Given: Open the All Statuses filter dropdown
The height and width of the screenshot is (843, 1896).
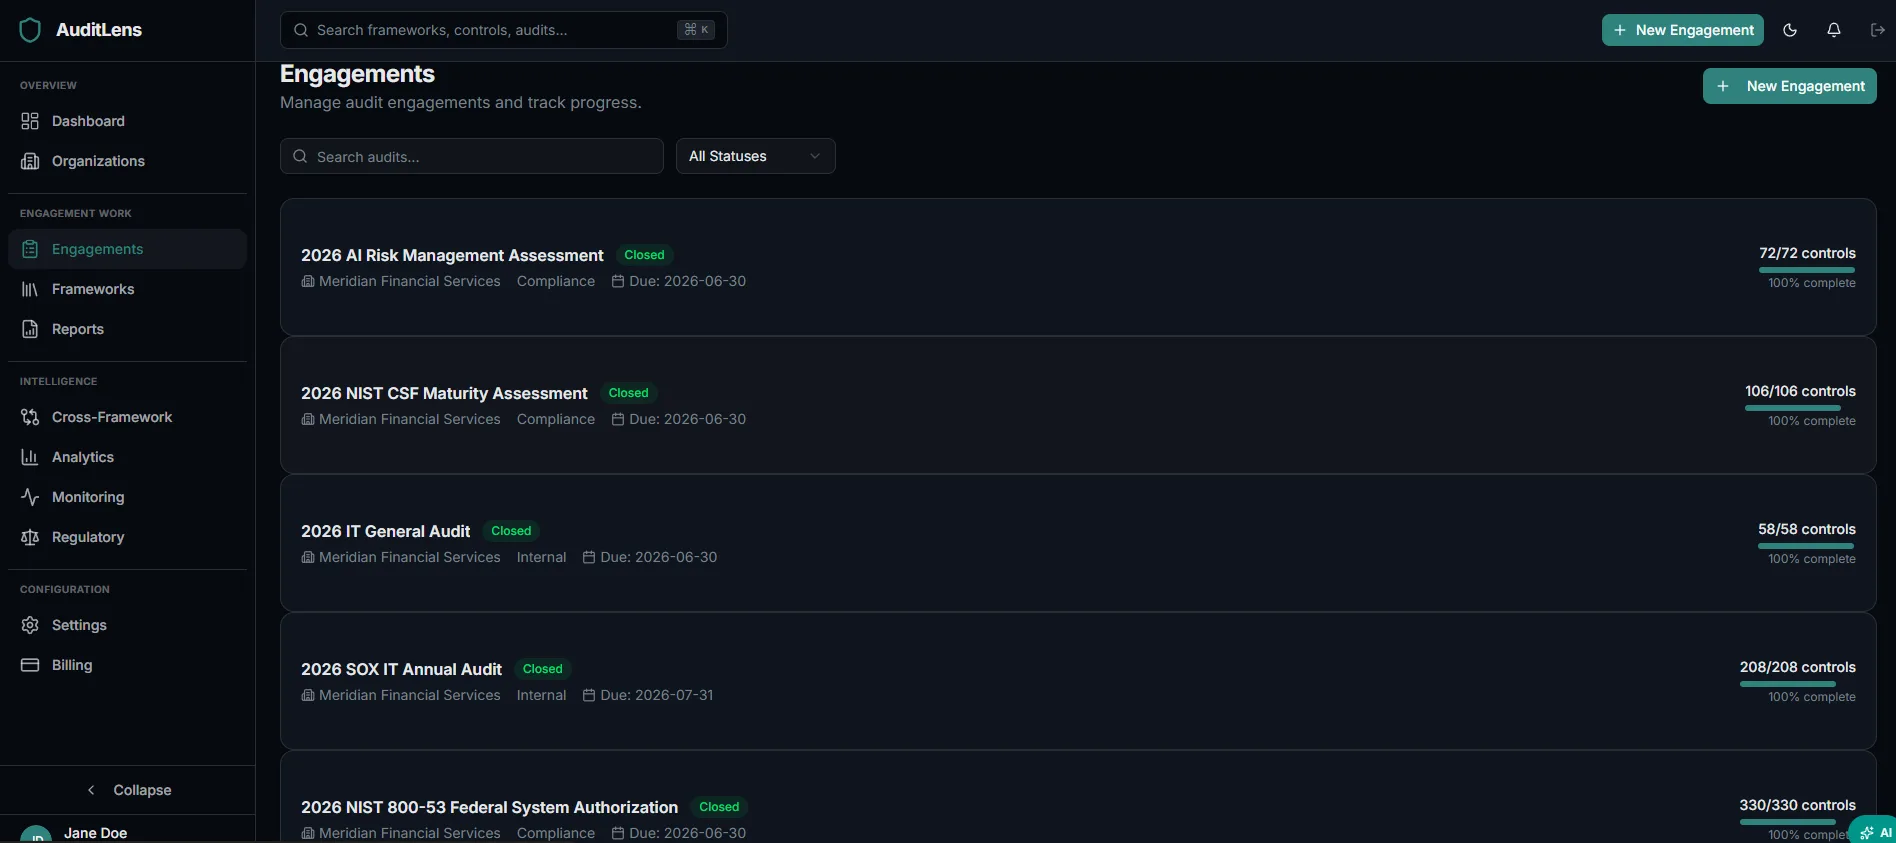Looking at the screenshot, I should (756, 156).
